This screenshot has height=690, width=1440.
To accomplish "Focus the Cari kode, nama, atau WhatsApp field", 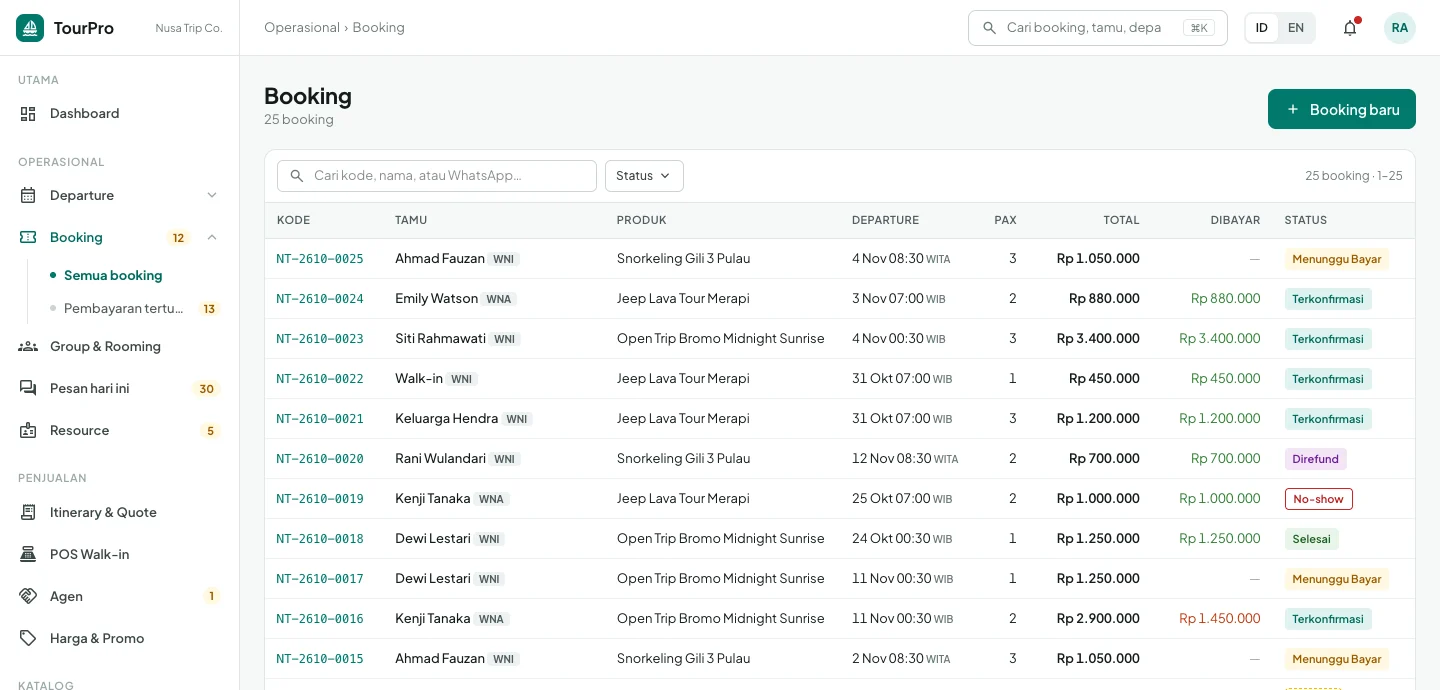I will pyautogui.click(x=437, y=176).
